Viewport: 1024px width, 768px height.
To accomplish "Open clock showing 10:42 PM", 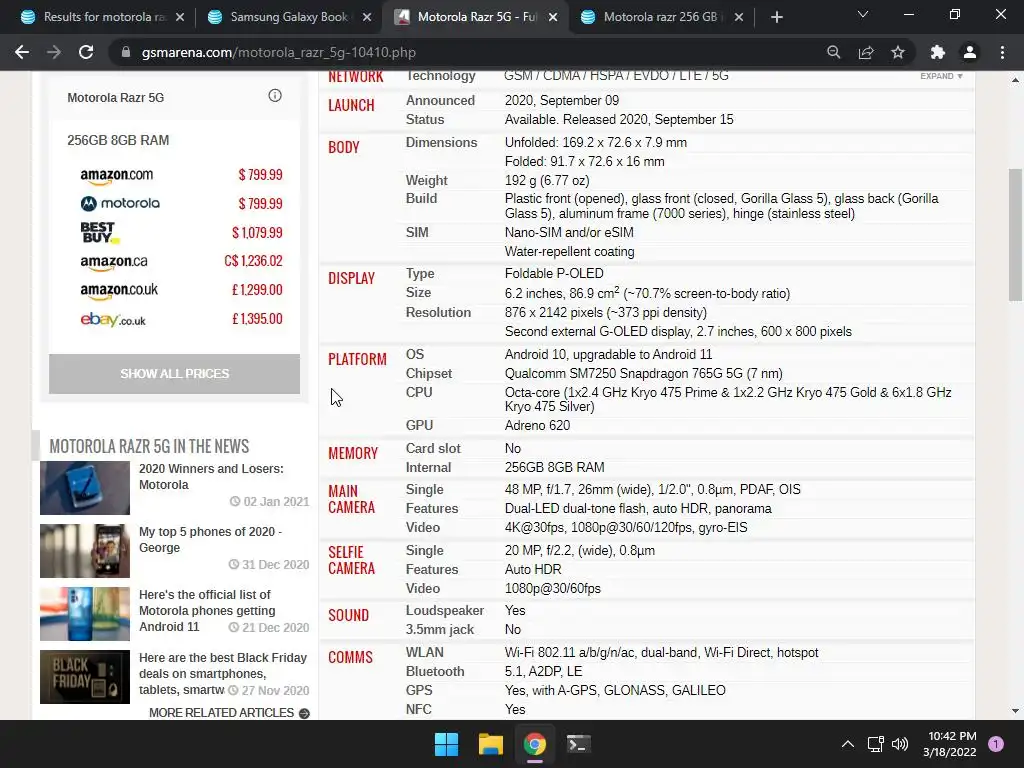I will click(x=950, y=744).
